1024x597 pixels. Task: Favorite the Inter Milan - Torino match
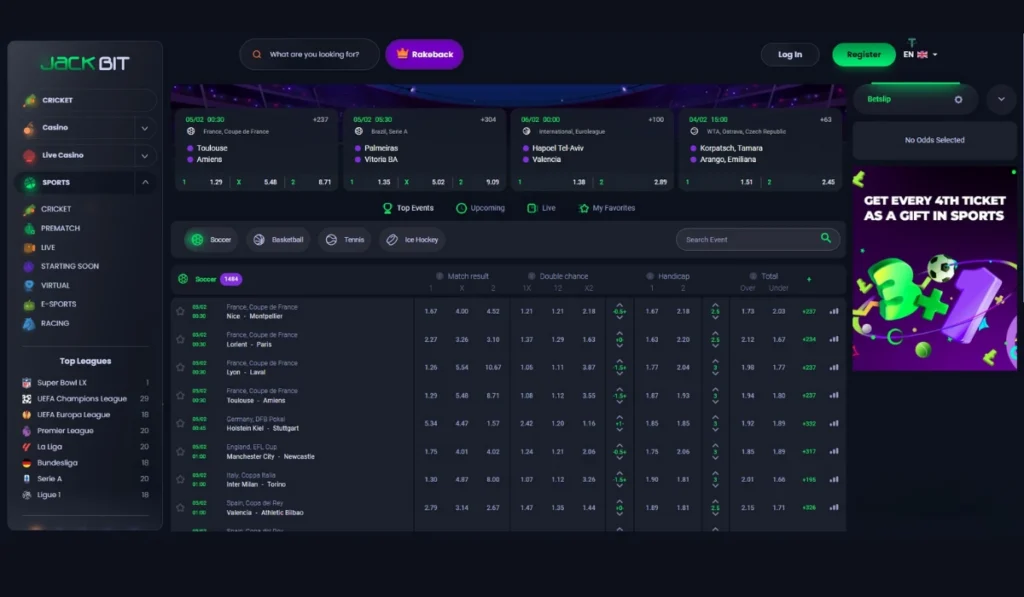(180, 479)
